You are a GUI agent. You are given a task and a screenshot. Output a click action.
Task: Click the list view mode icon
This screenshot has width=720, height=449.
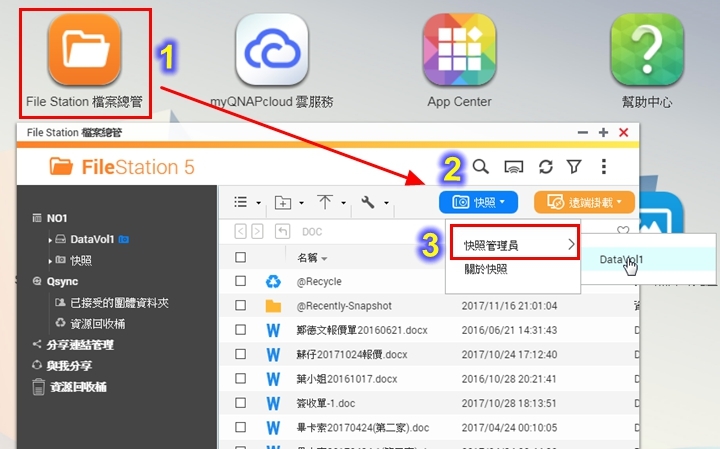[241, 202]
